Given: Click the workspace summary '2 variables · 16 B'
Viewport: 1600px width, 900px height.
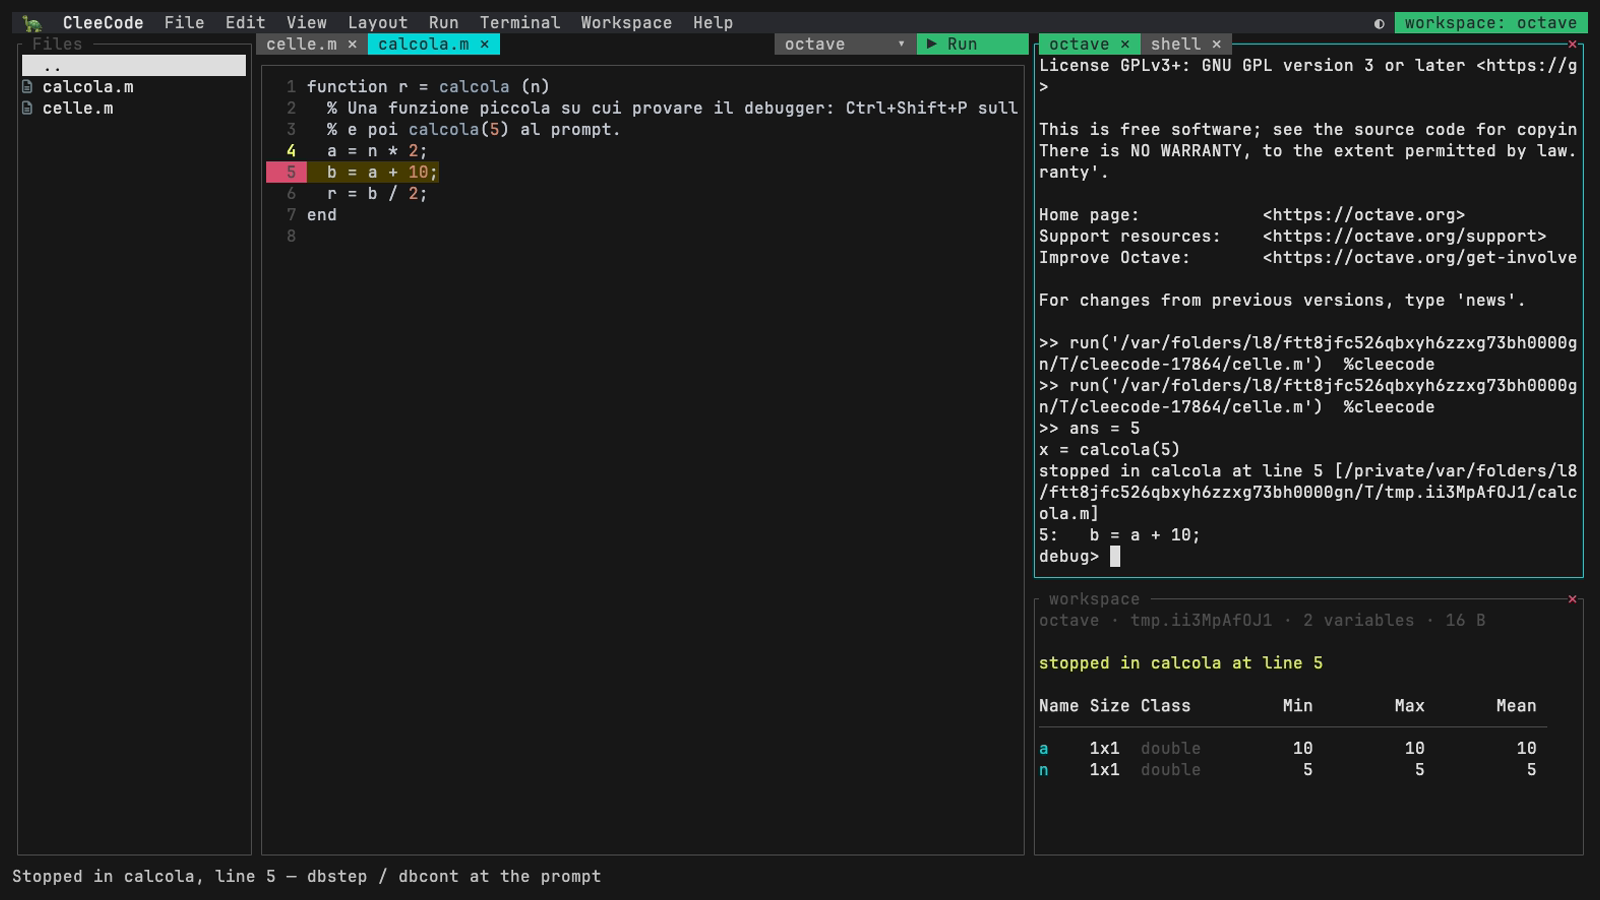Looking at the screenshot, I should tap(1394, 620).
